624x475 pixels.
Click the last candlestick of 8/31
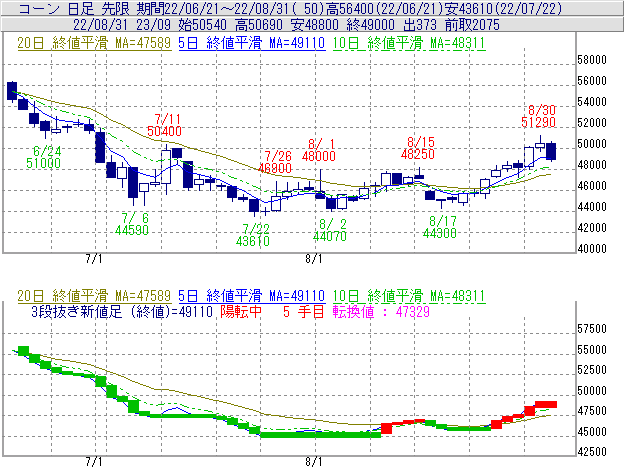551,151
